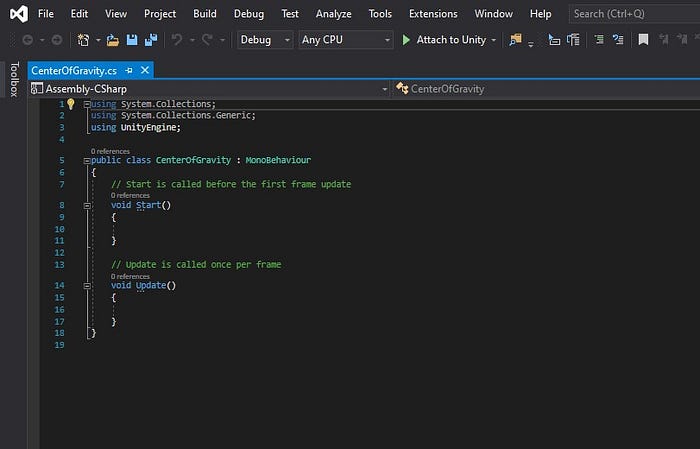Focus the Search (Ctrl+Q) box
The height and width of the screenshot is (449, 700).
634,14
